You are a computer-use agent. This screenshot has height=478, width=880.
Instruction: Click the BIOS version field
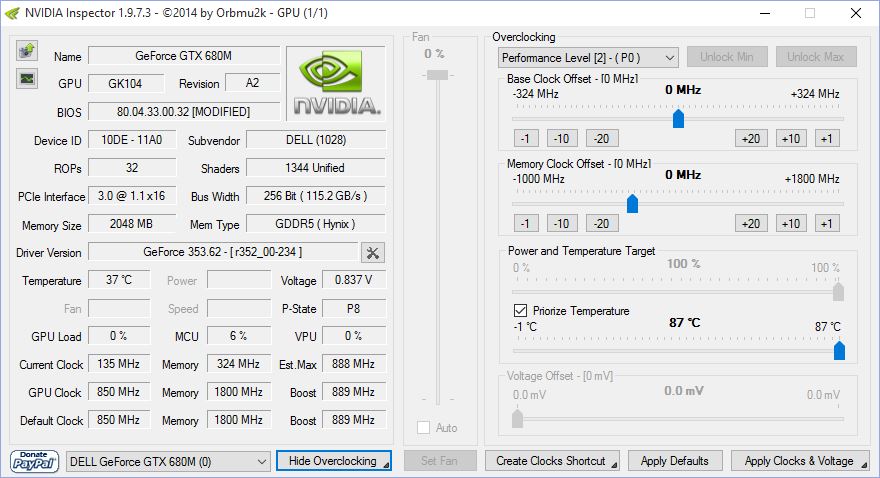point(184,112)
